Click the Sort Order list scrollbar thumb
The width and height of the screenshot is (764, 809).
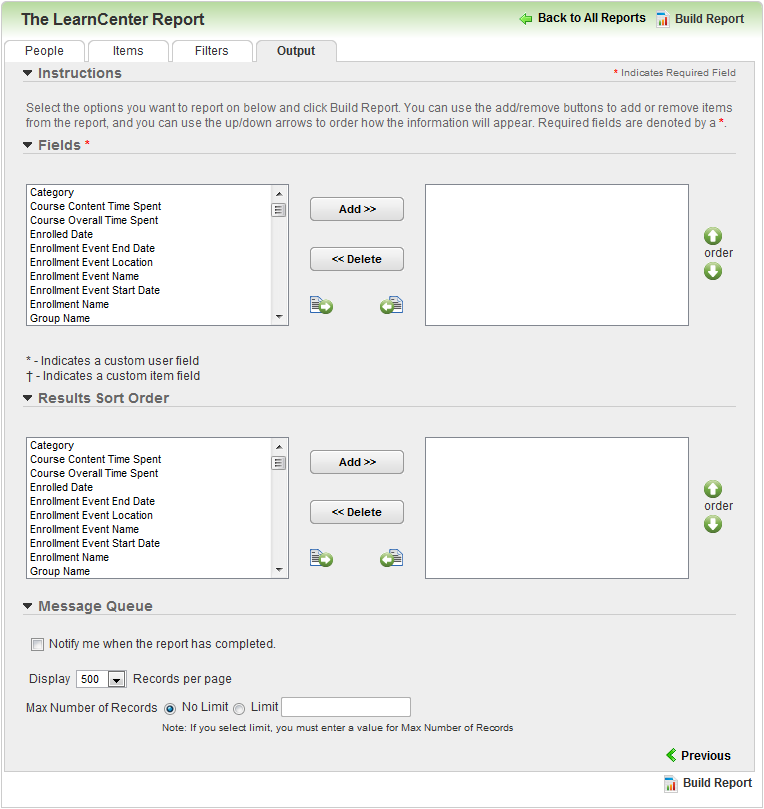coord(279,463)
